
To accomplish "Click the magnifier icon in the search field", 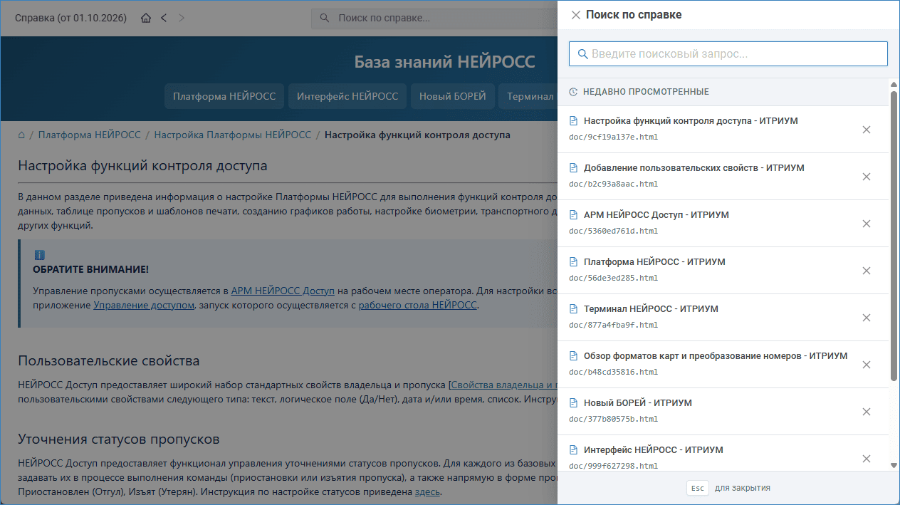I will [x=582, y=54].
